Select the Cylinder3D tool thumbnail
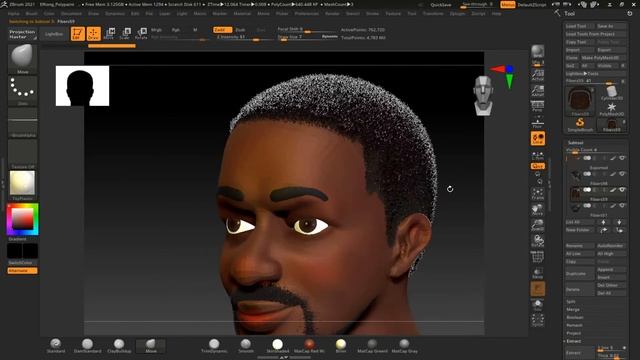This screenshot has width=640, height=360. tap(611, 93)
